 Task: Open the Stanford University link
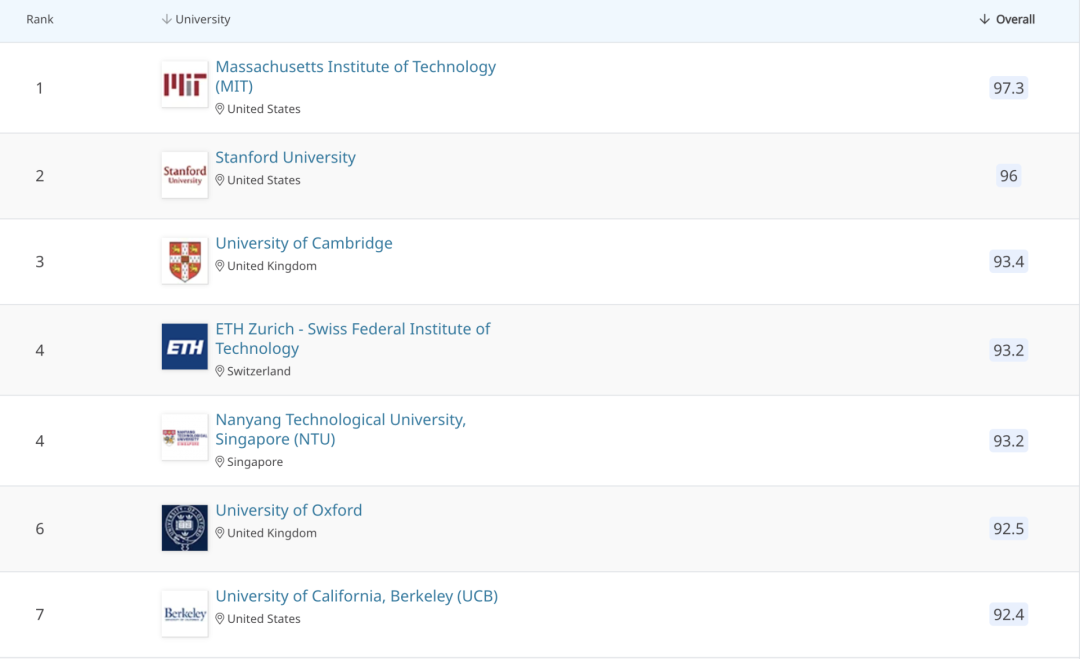coord(285,157)
